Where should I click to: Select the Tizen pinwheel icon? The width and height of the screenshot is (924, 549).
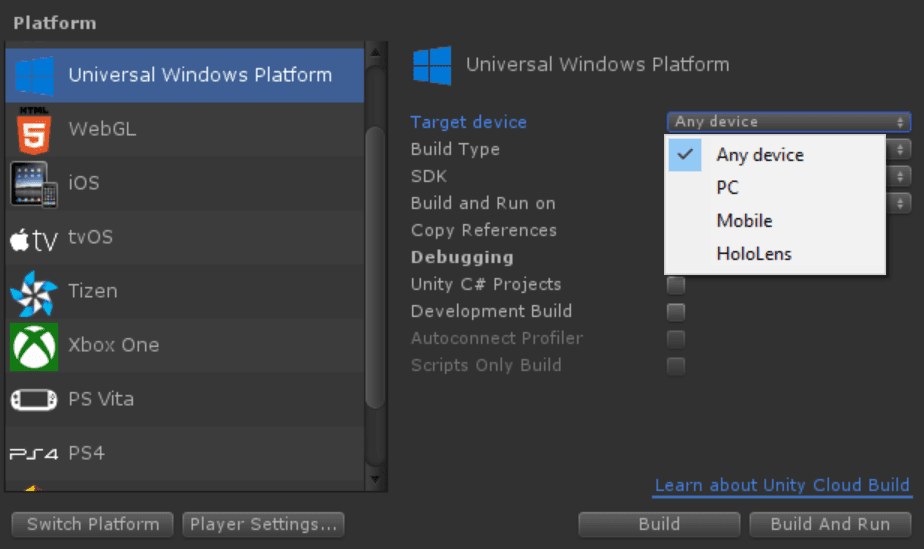tap(34, 293)
